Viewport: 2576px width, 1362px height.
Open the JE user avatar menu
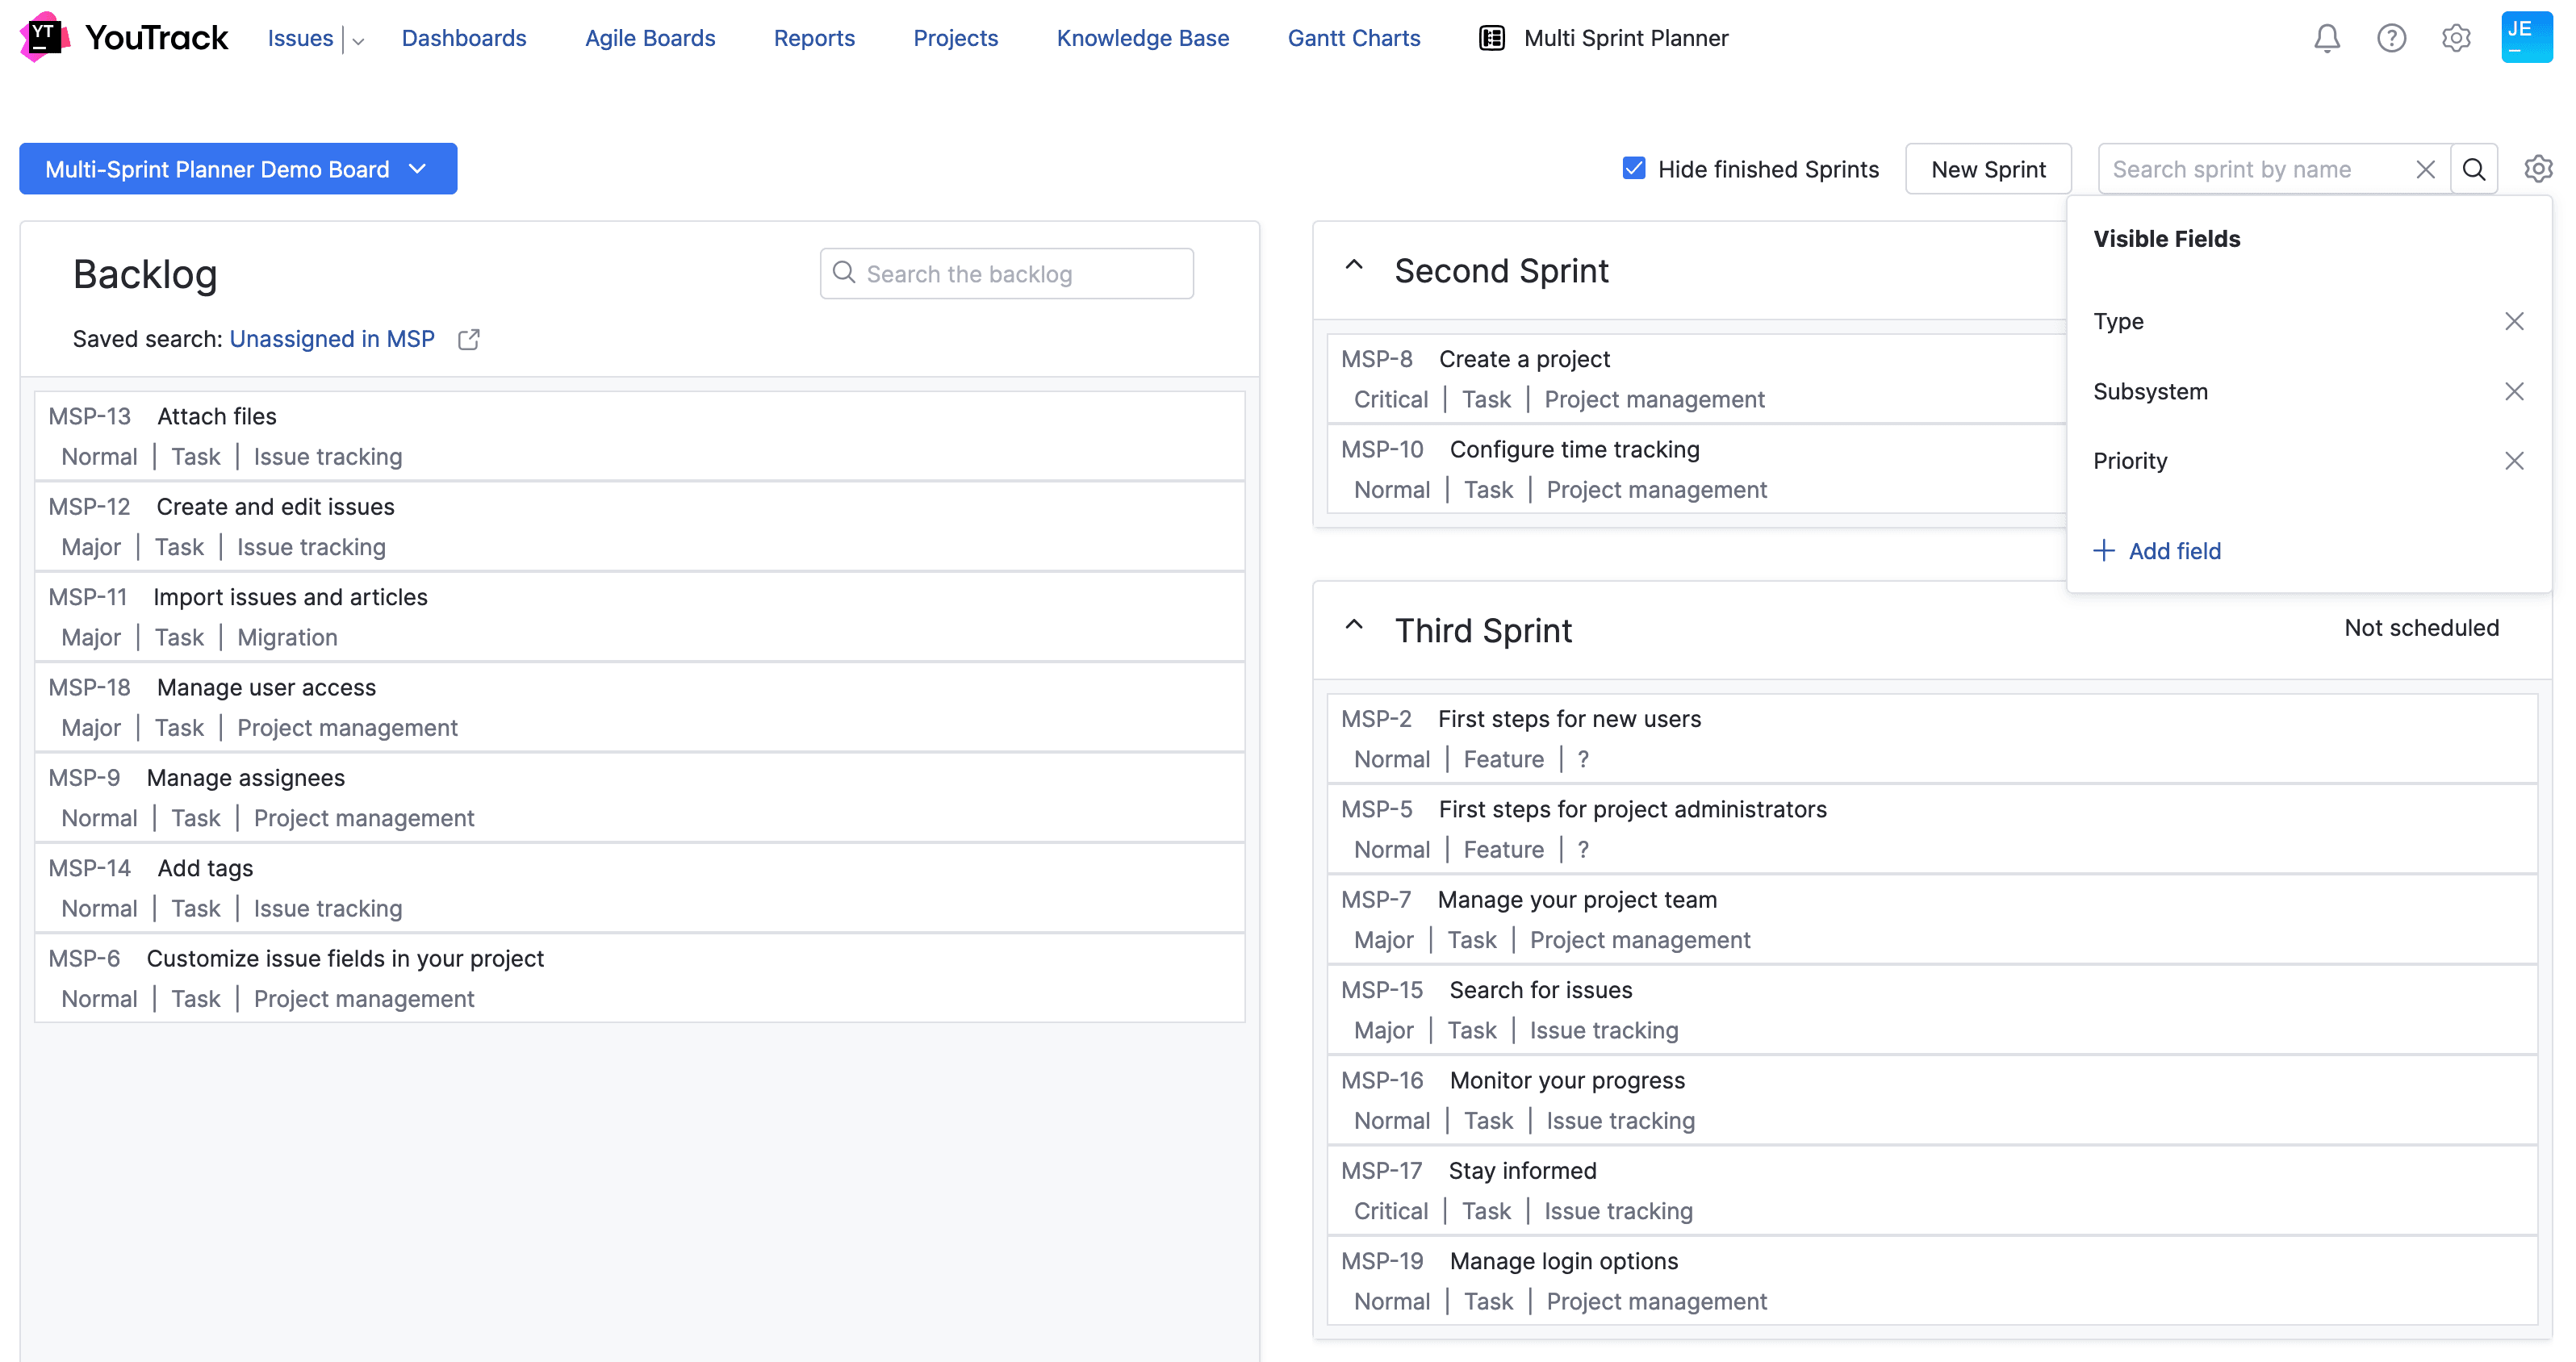[2526, 37]
